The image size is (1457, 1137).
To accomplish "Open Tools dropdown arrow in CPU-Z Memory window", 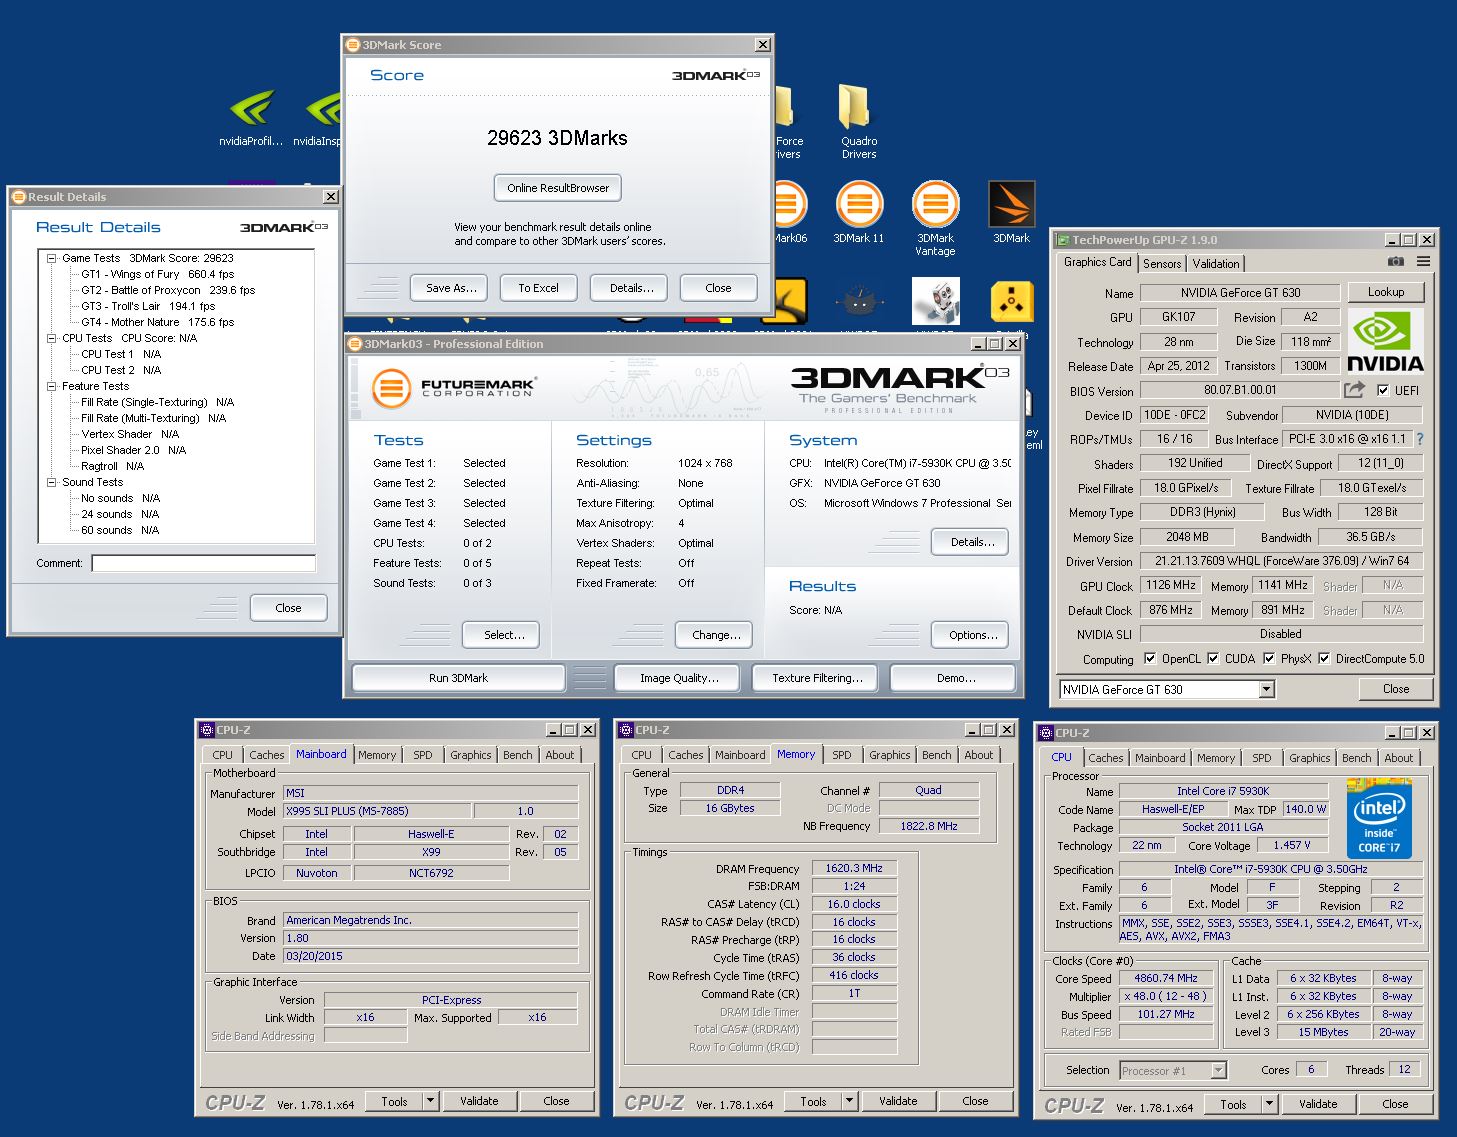I will 849,1101.
